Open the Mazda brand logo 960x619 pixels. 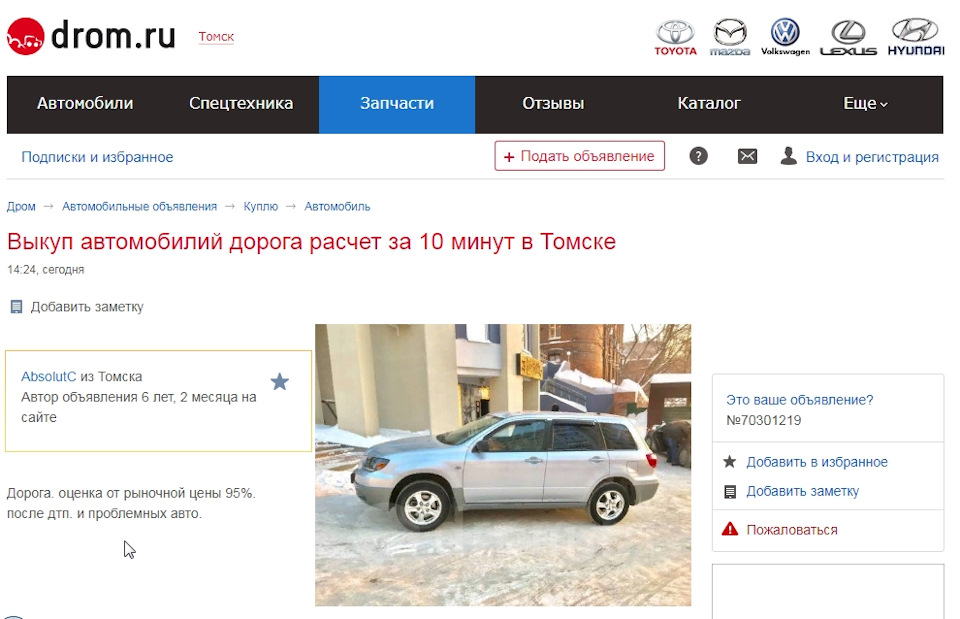coord(730,38)
